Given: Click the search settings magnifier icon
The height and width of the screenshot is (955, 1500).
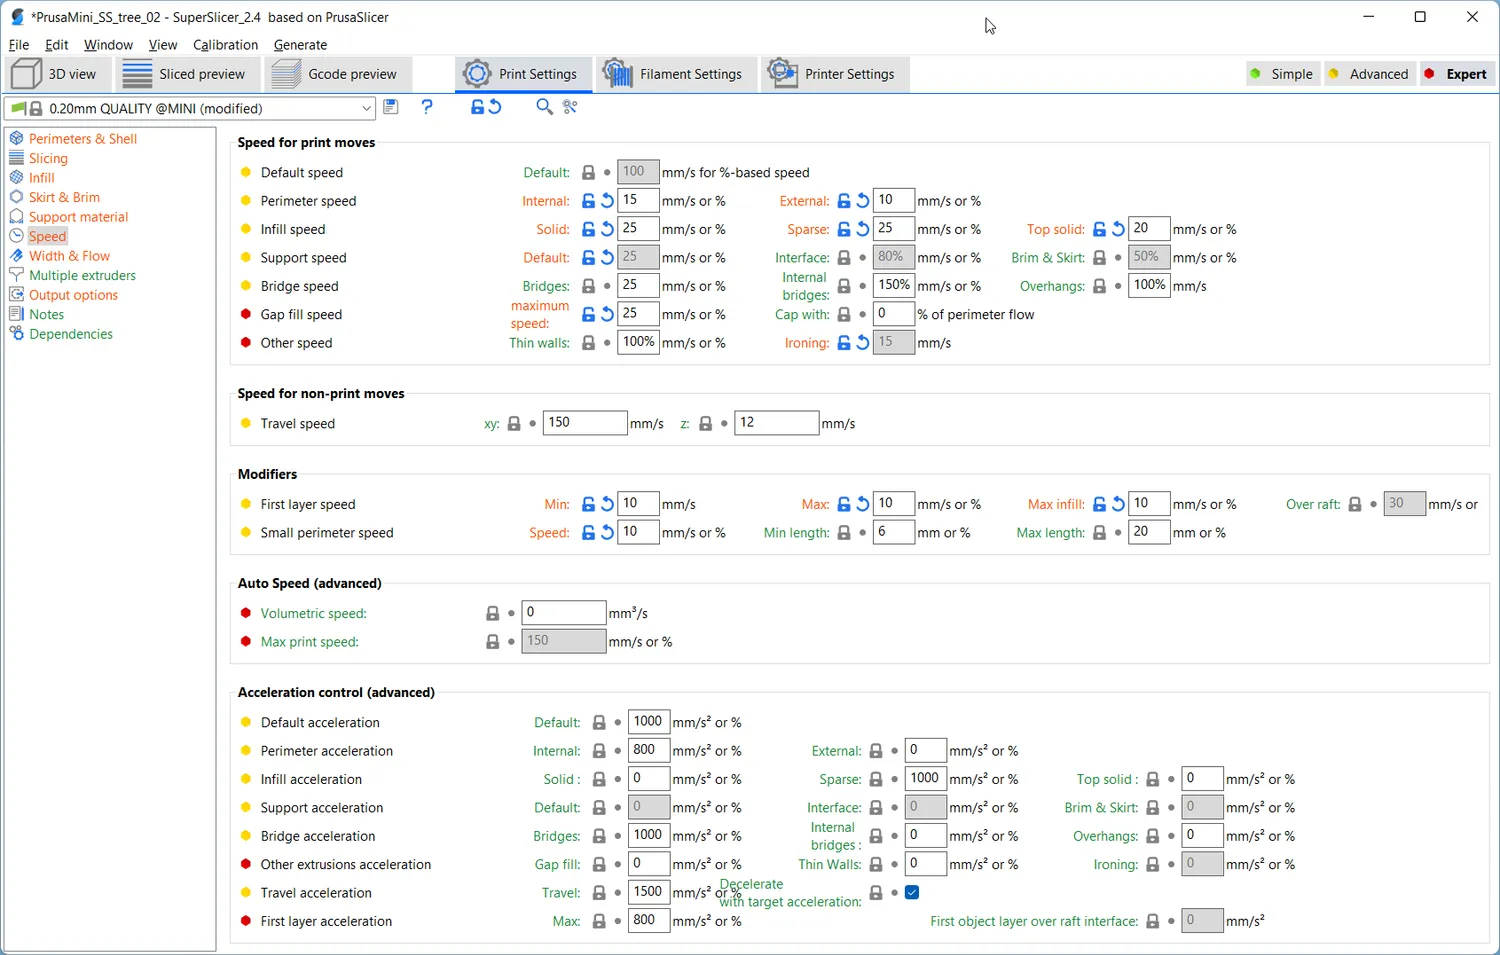Looking at the screenshot, I should (544, 107).
